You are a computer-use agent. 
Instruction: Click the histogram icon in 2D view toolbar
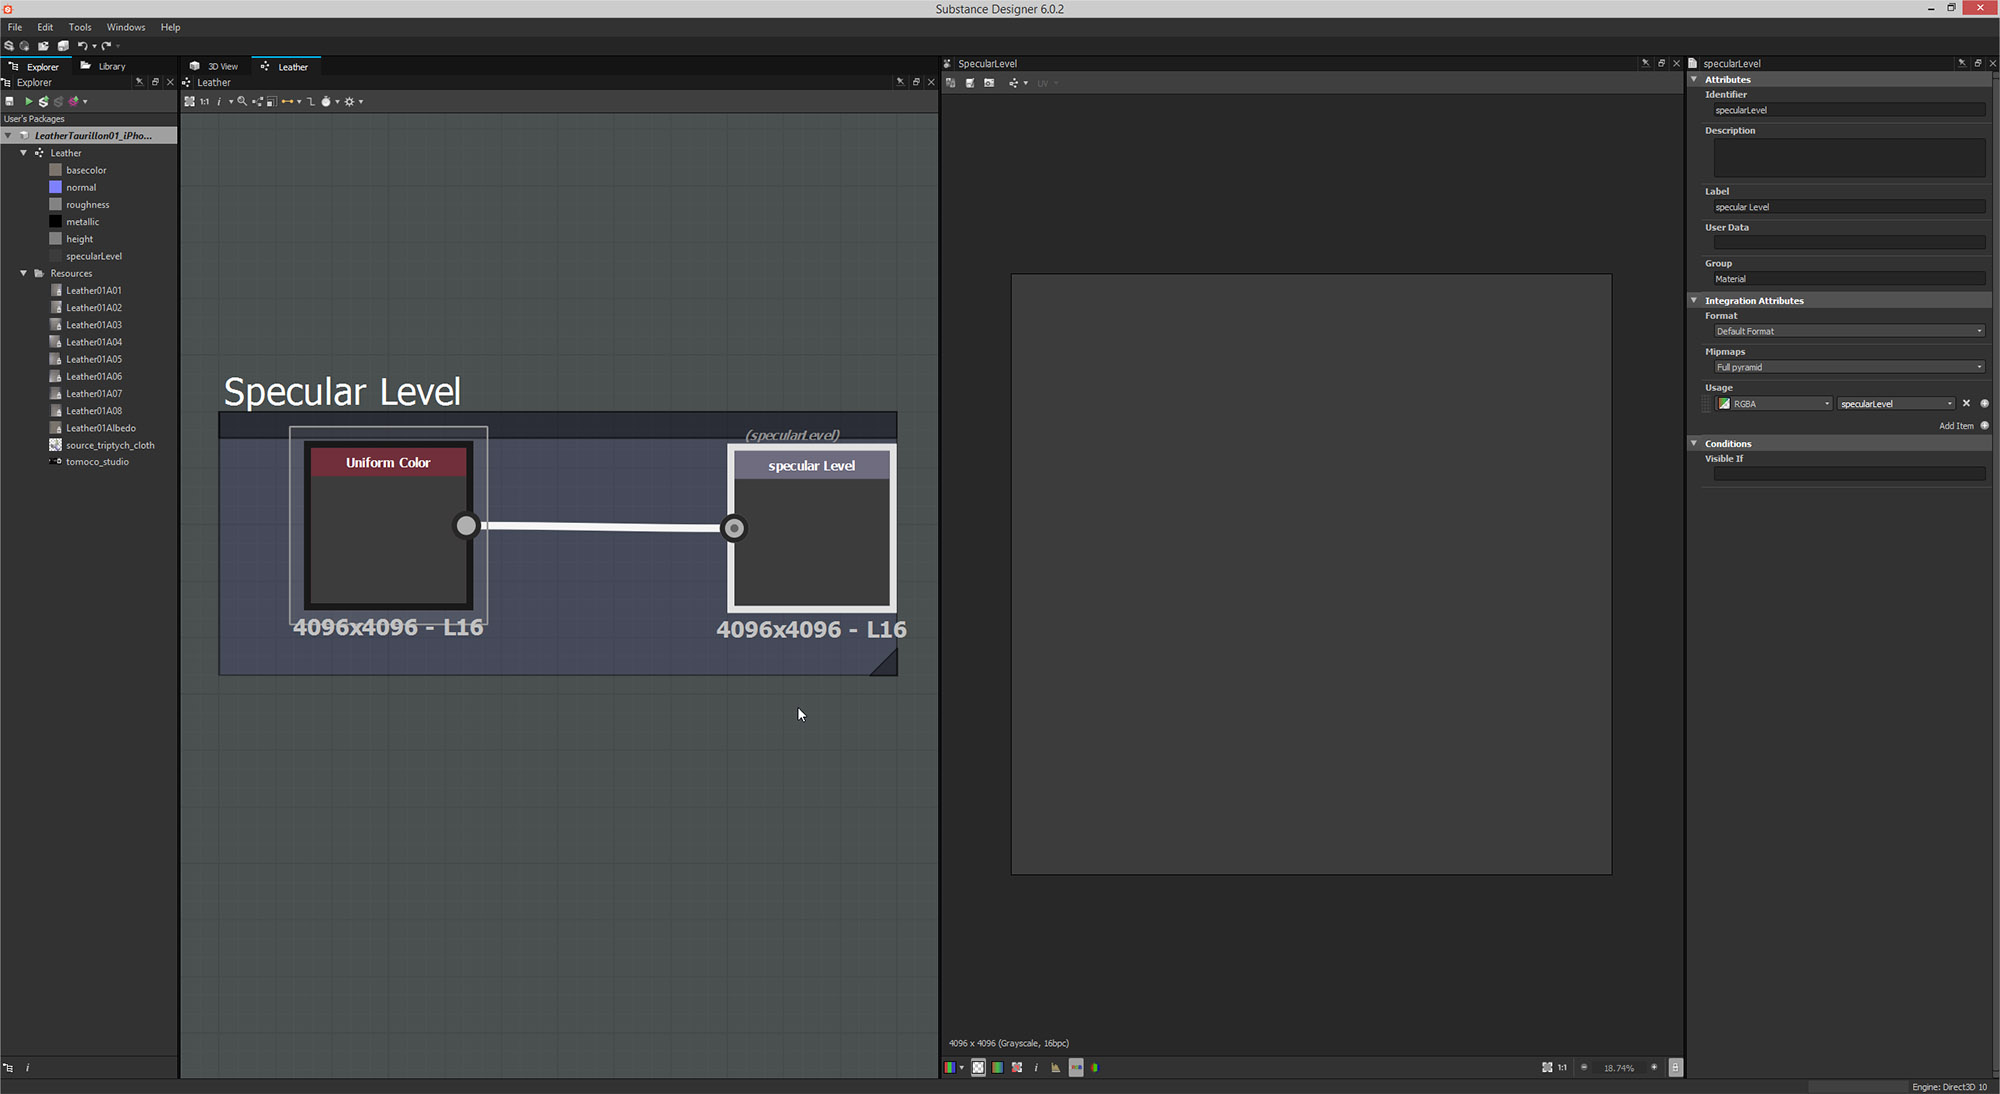click(1055, 1068)
